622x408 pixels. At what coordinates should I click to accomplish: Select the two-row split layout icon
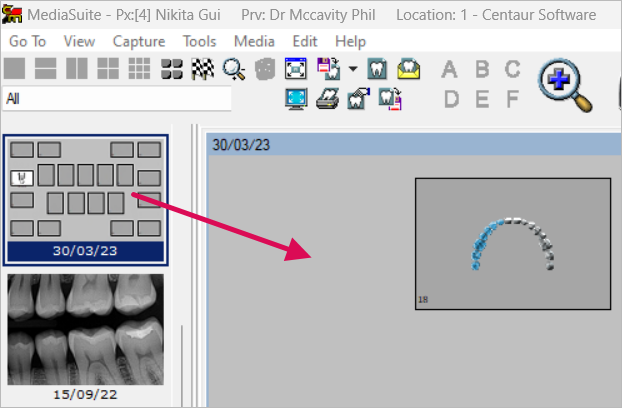[x=46, y=69]
